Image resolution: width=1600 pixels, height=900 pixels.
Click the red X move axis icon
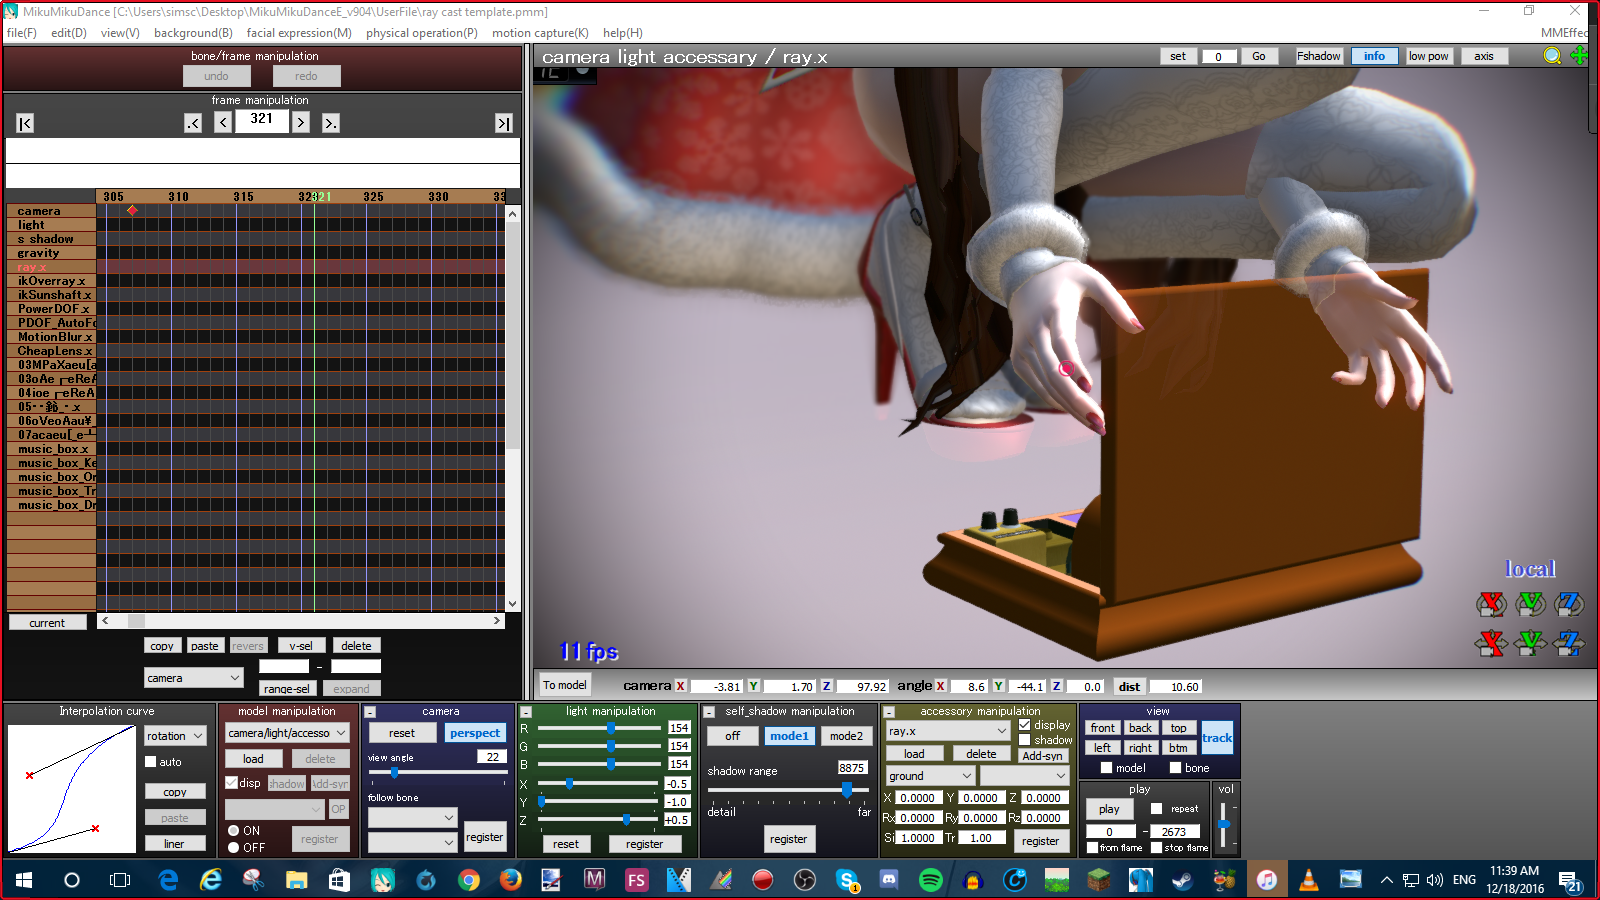pyautogui.click(x=1491, y=643)
